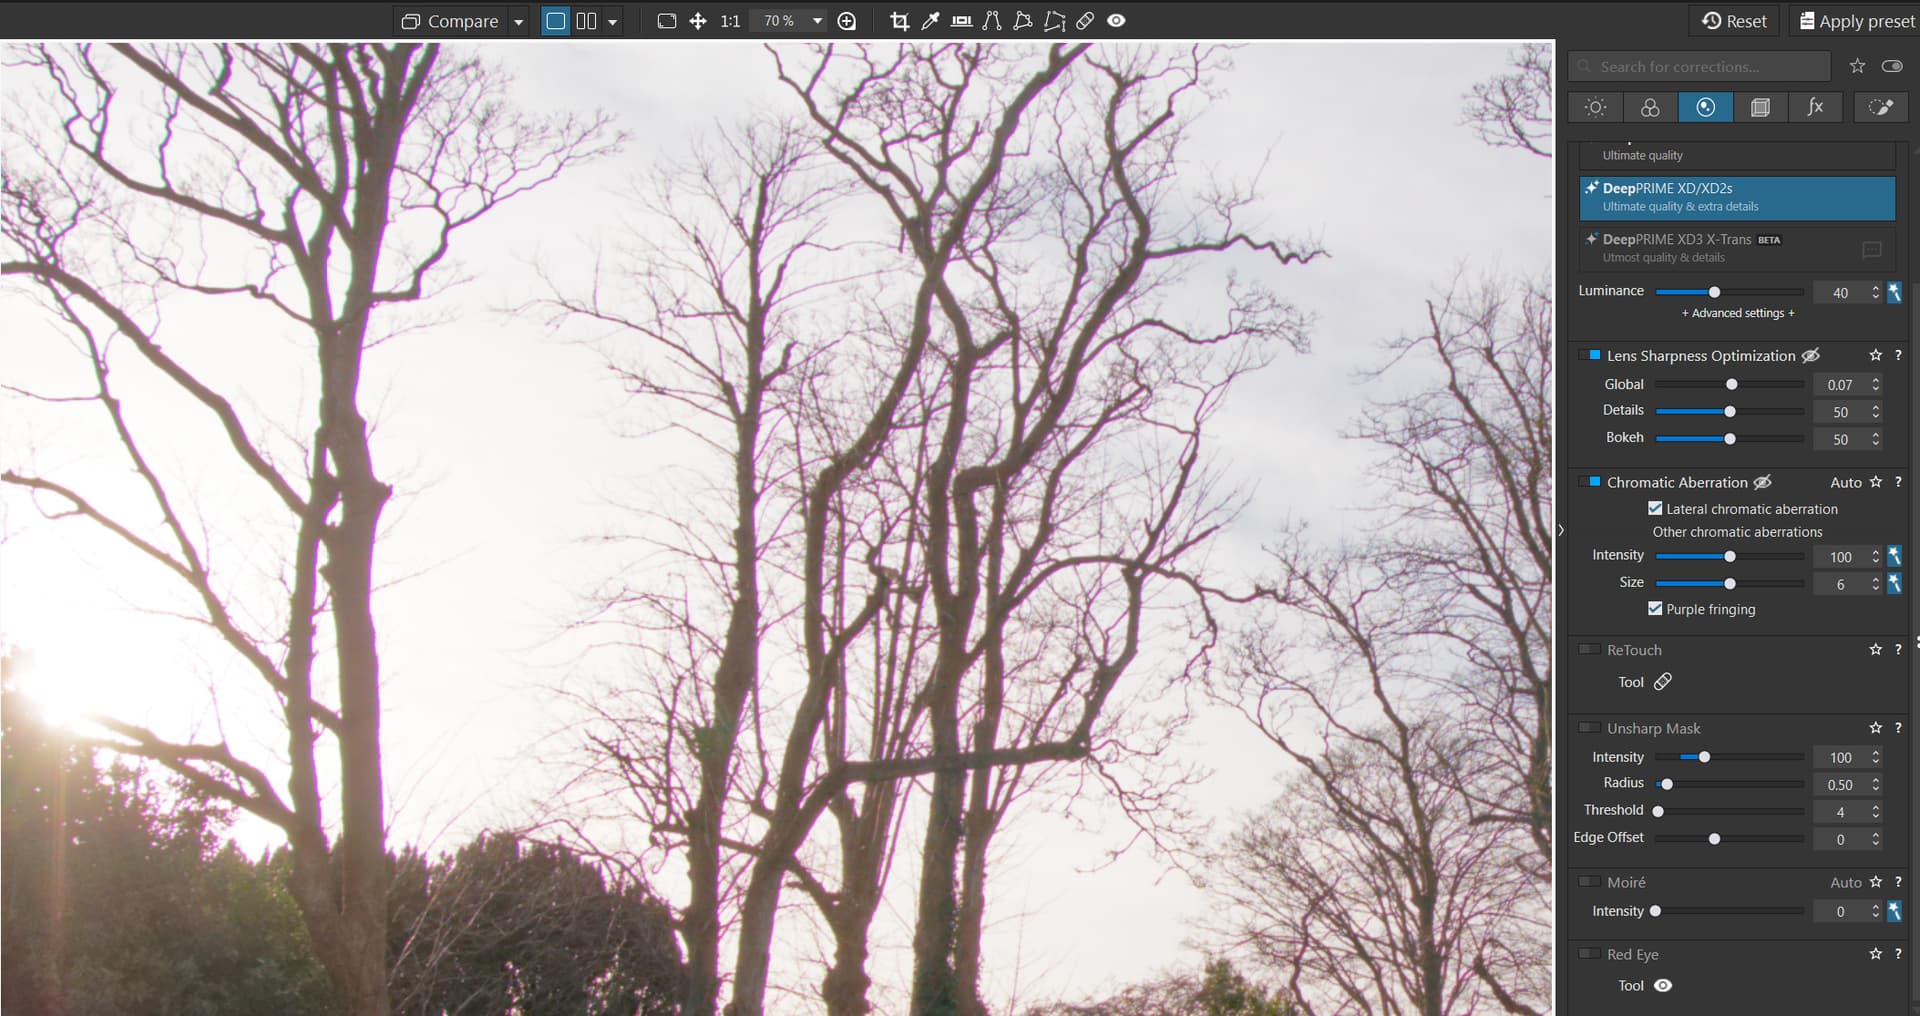The width and height of the screenshot is (1920, 1016).
Task: Pick the white balance eyedropper tool
Action: tap(930, 21)
